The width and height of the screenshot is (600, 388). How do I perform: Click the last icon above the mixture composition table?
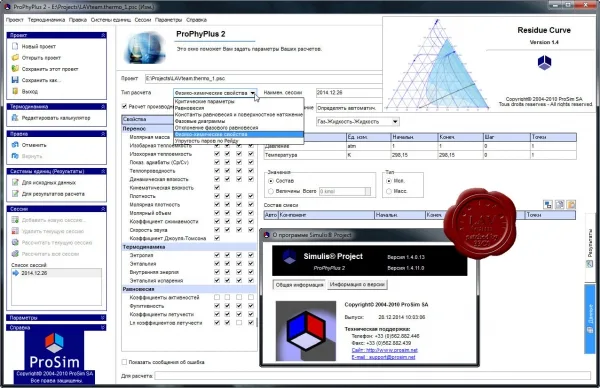(571, 205)
